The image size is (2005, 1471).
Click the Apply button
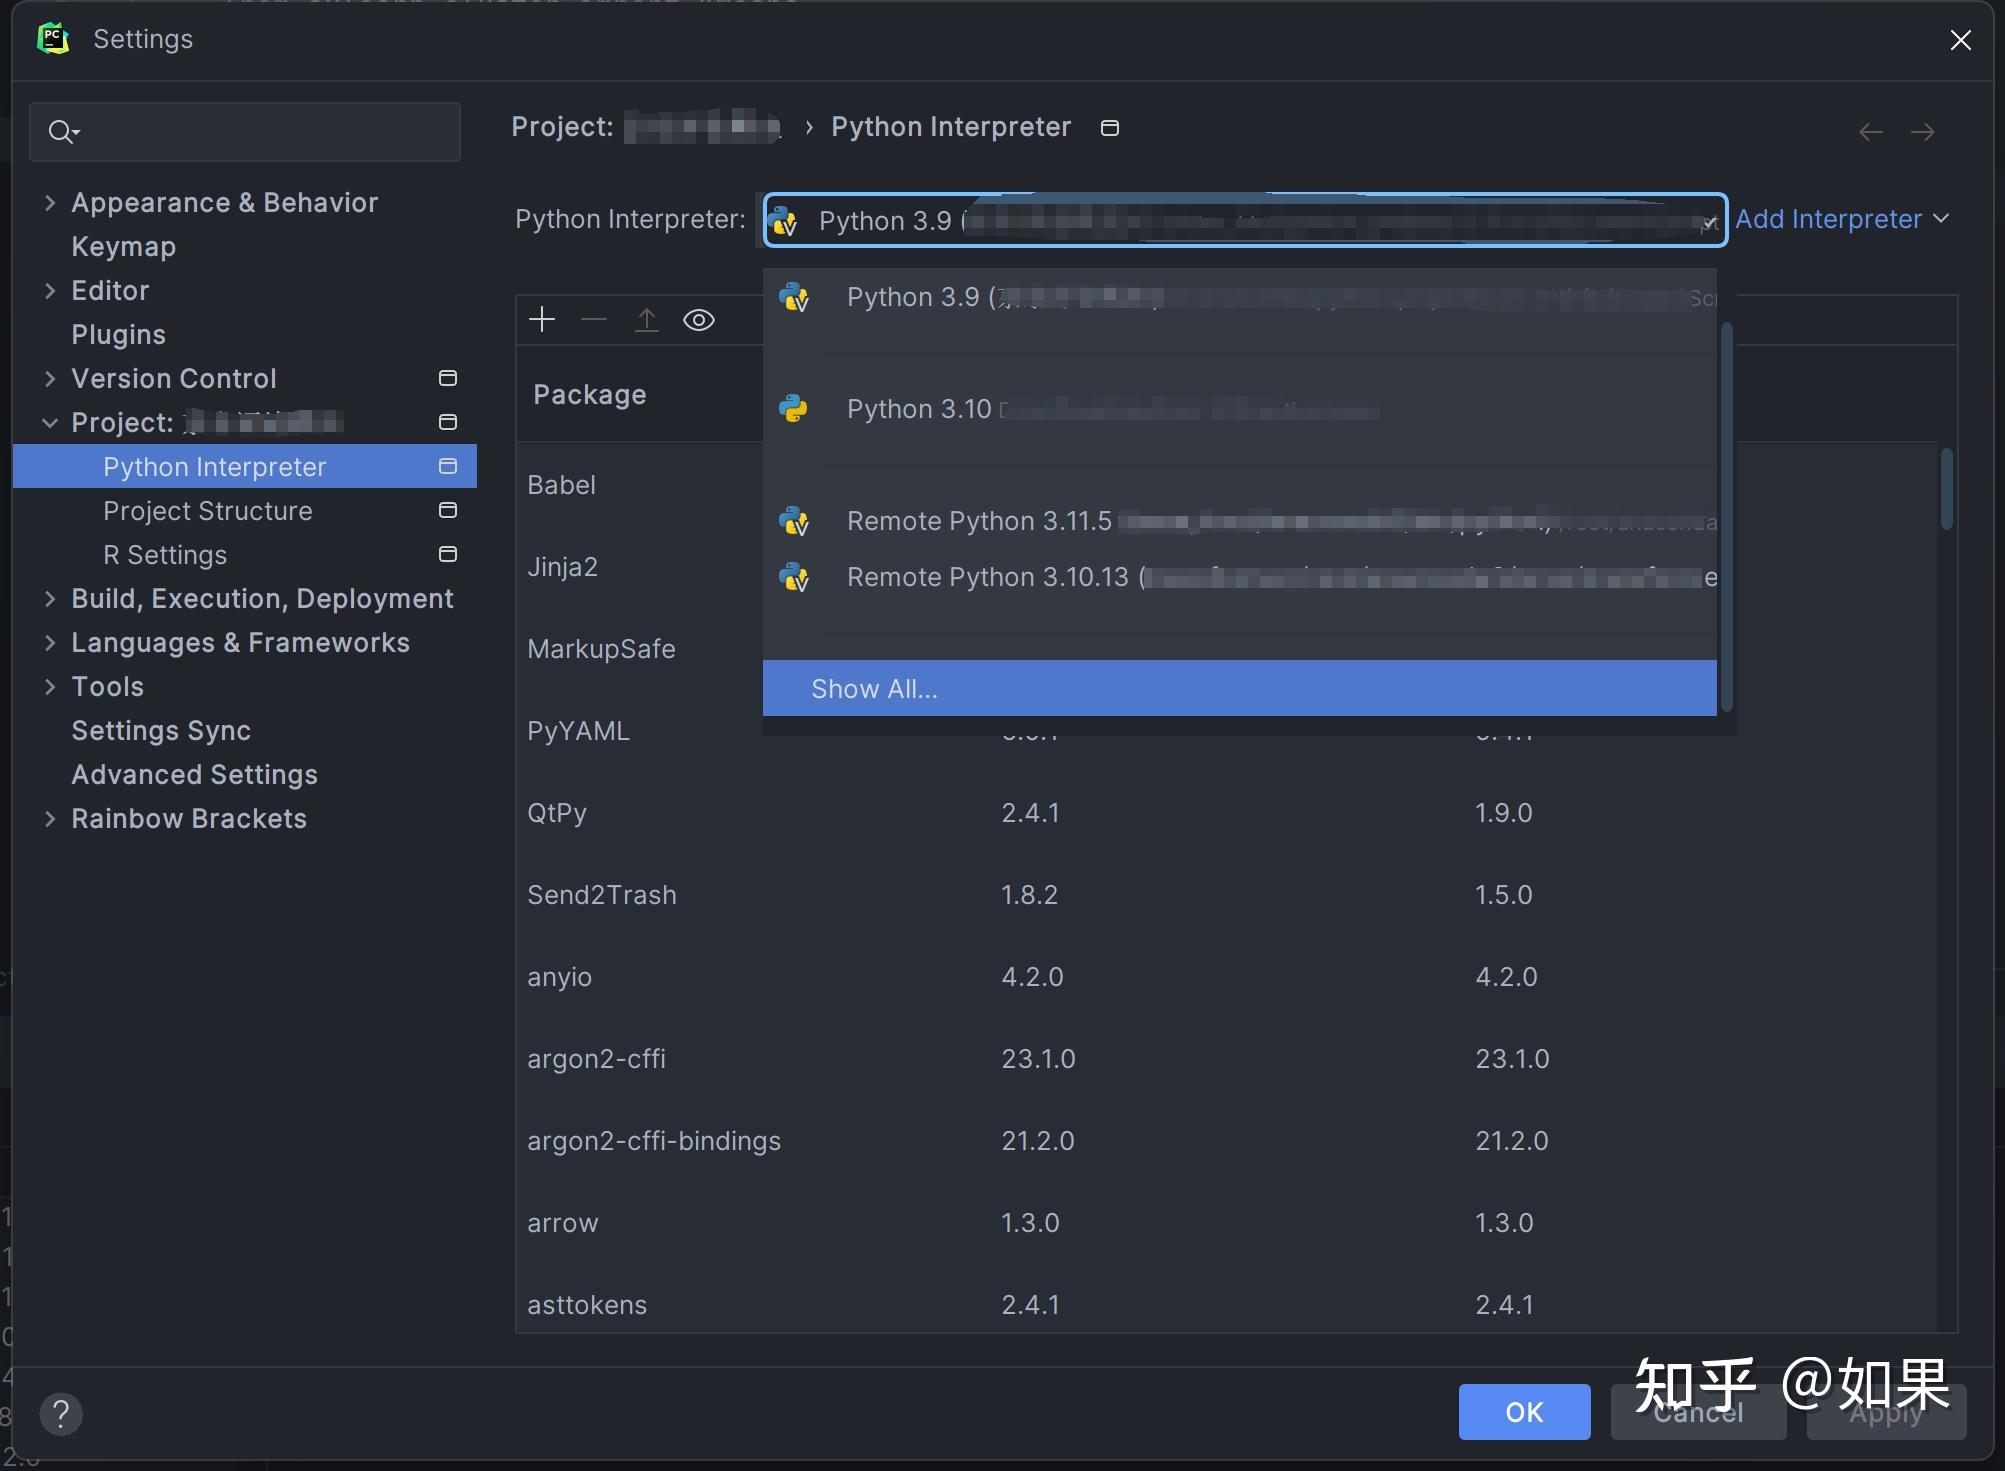(1884, 1412)
